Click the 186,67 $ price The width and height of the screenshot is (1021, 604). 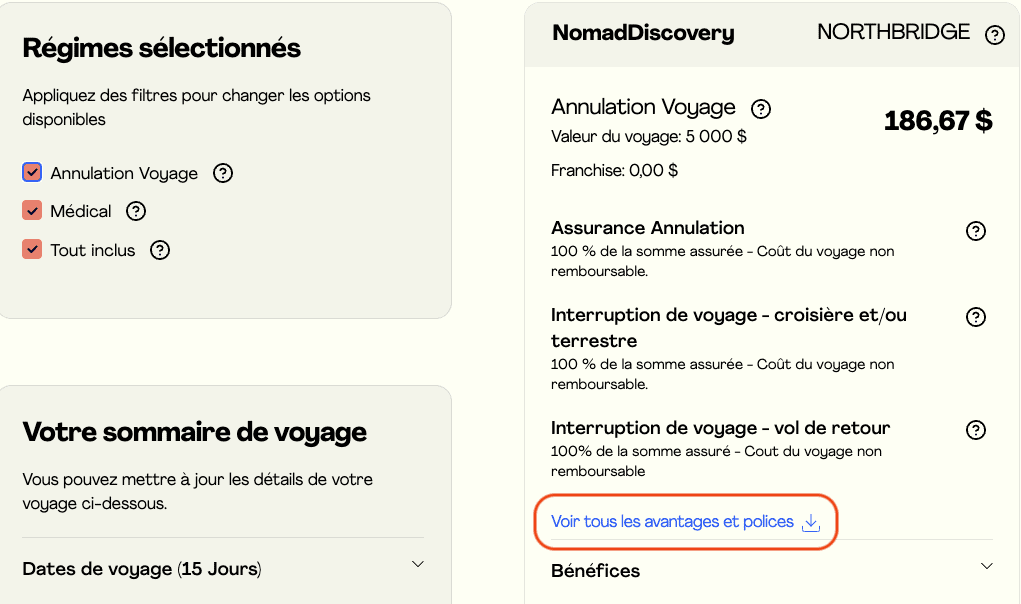tap(937, 121)
